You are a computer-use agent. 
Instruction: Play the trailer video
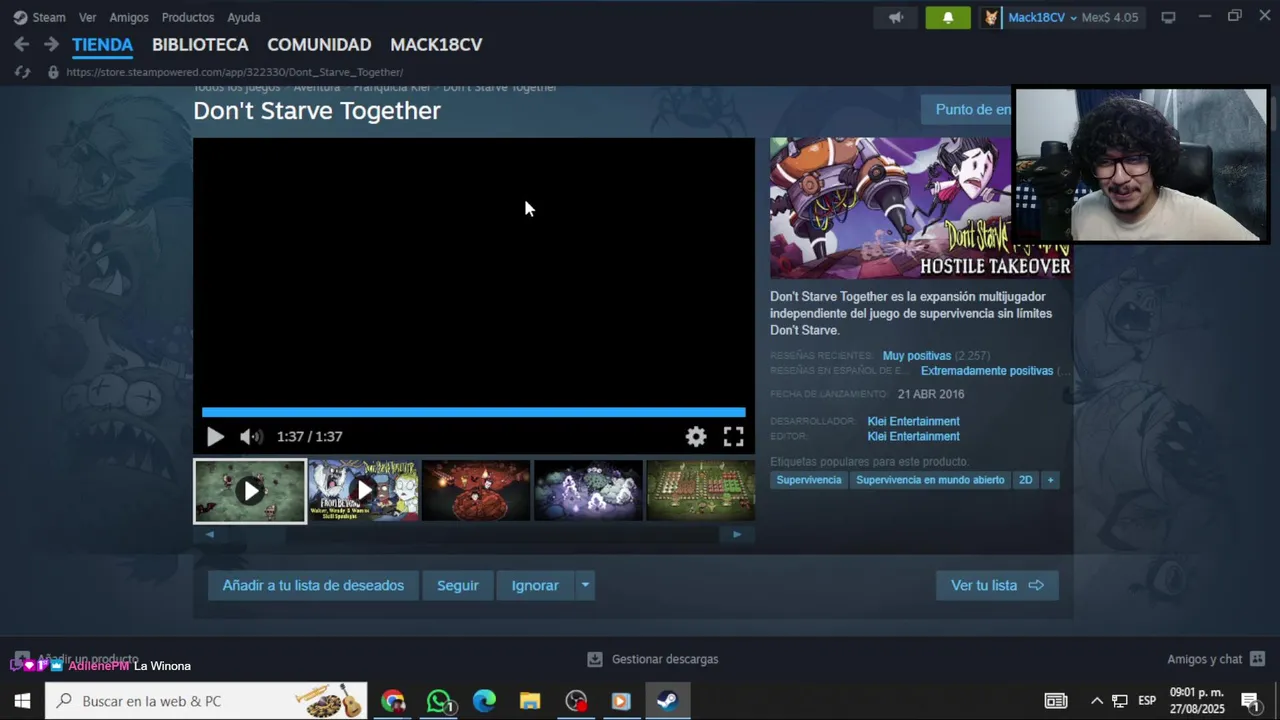click(215, 436)
